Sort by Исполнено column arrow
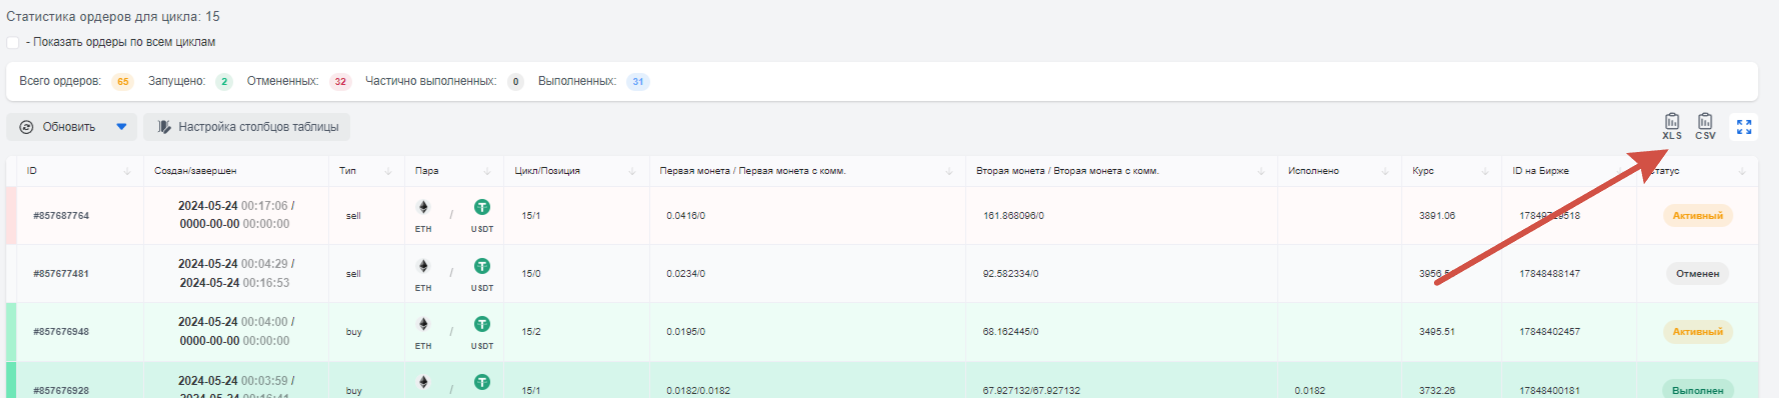The width and height of the screenshot is (1779, 398). pyautogui.click(x=1385, y=171)
